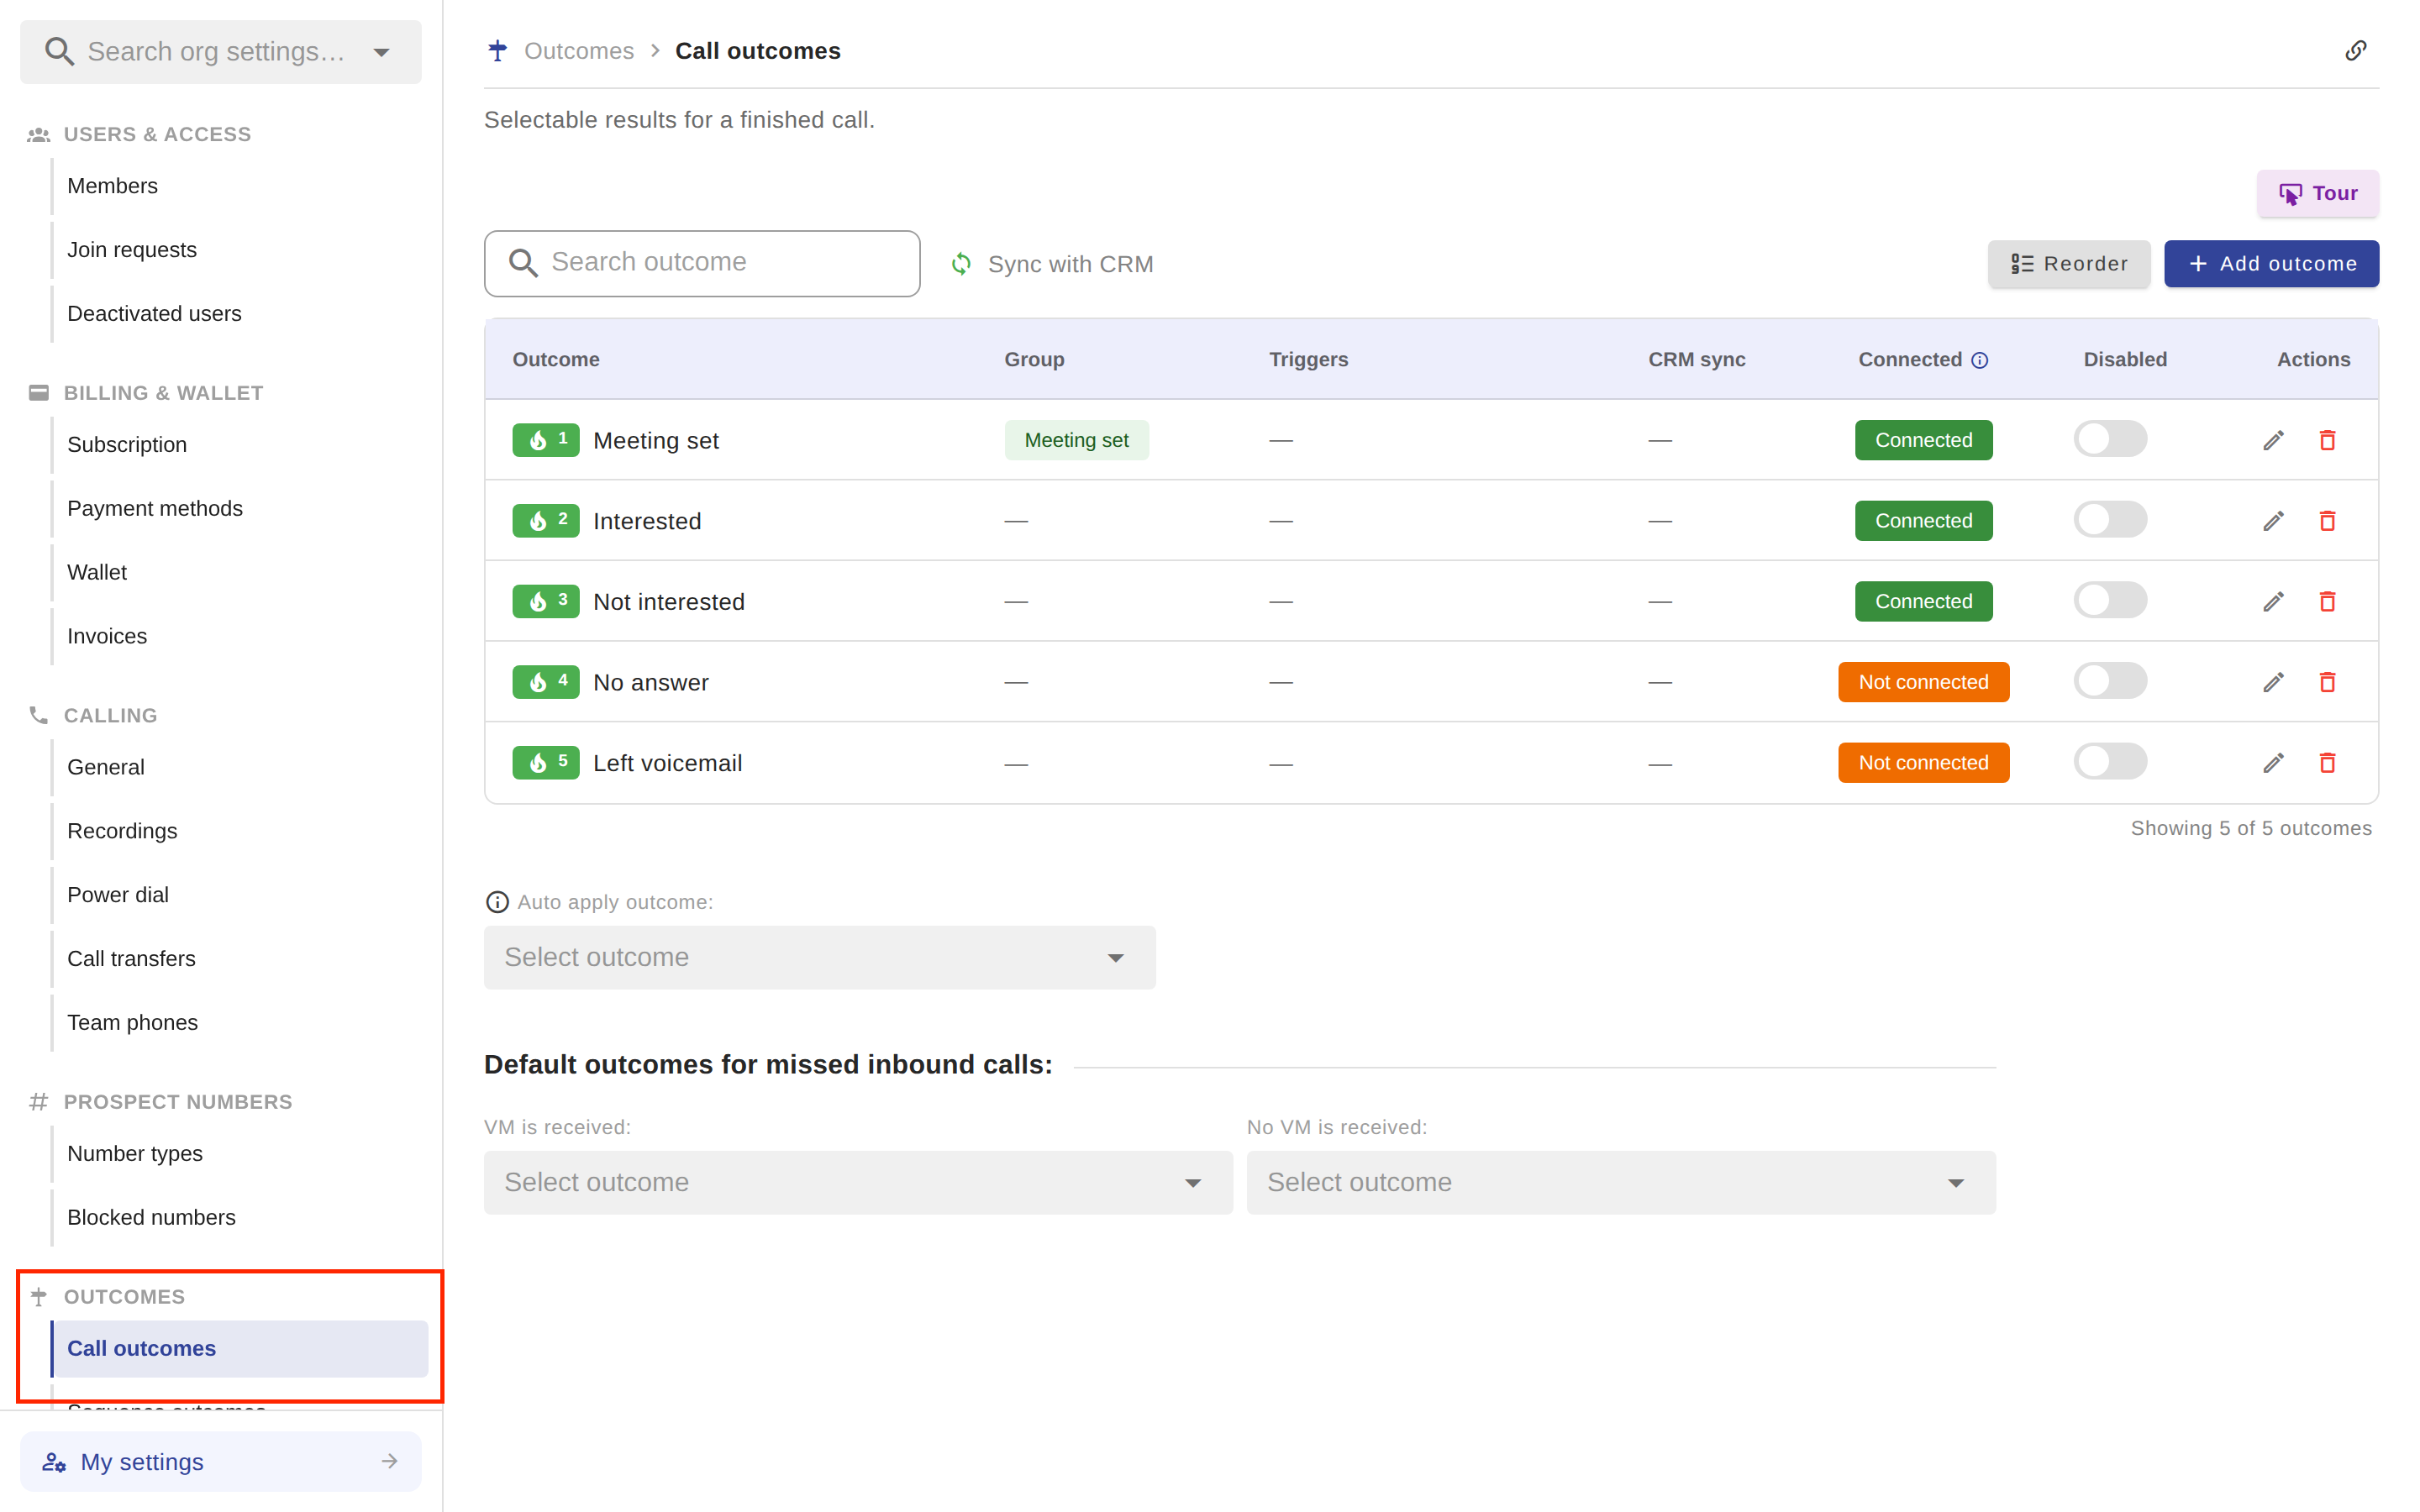The height and width of the screenshot is (1512, 2420).
Task: Click the hotkey 5 badge for Left voicemail
Action: [x=546, y=763]
